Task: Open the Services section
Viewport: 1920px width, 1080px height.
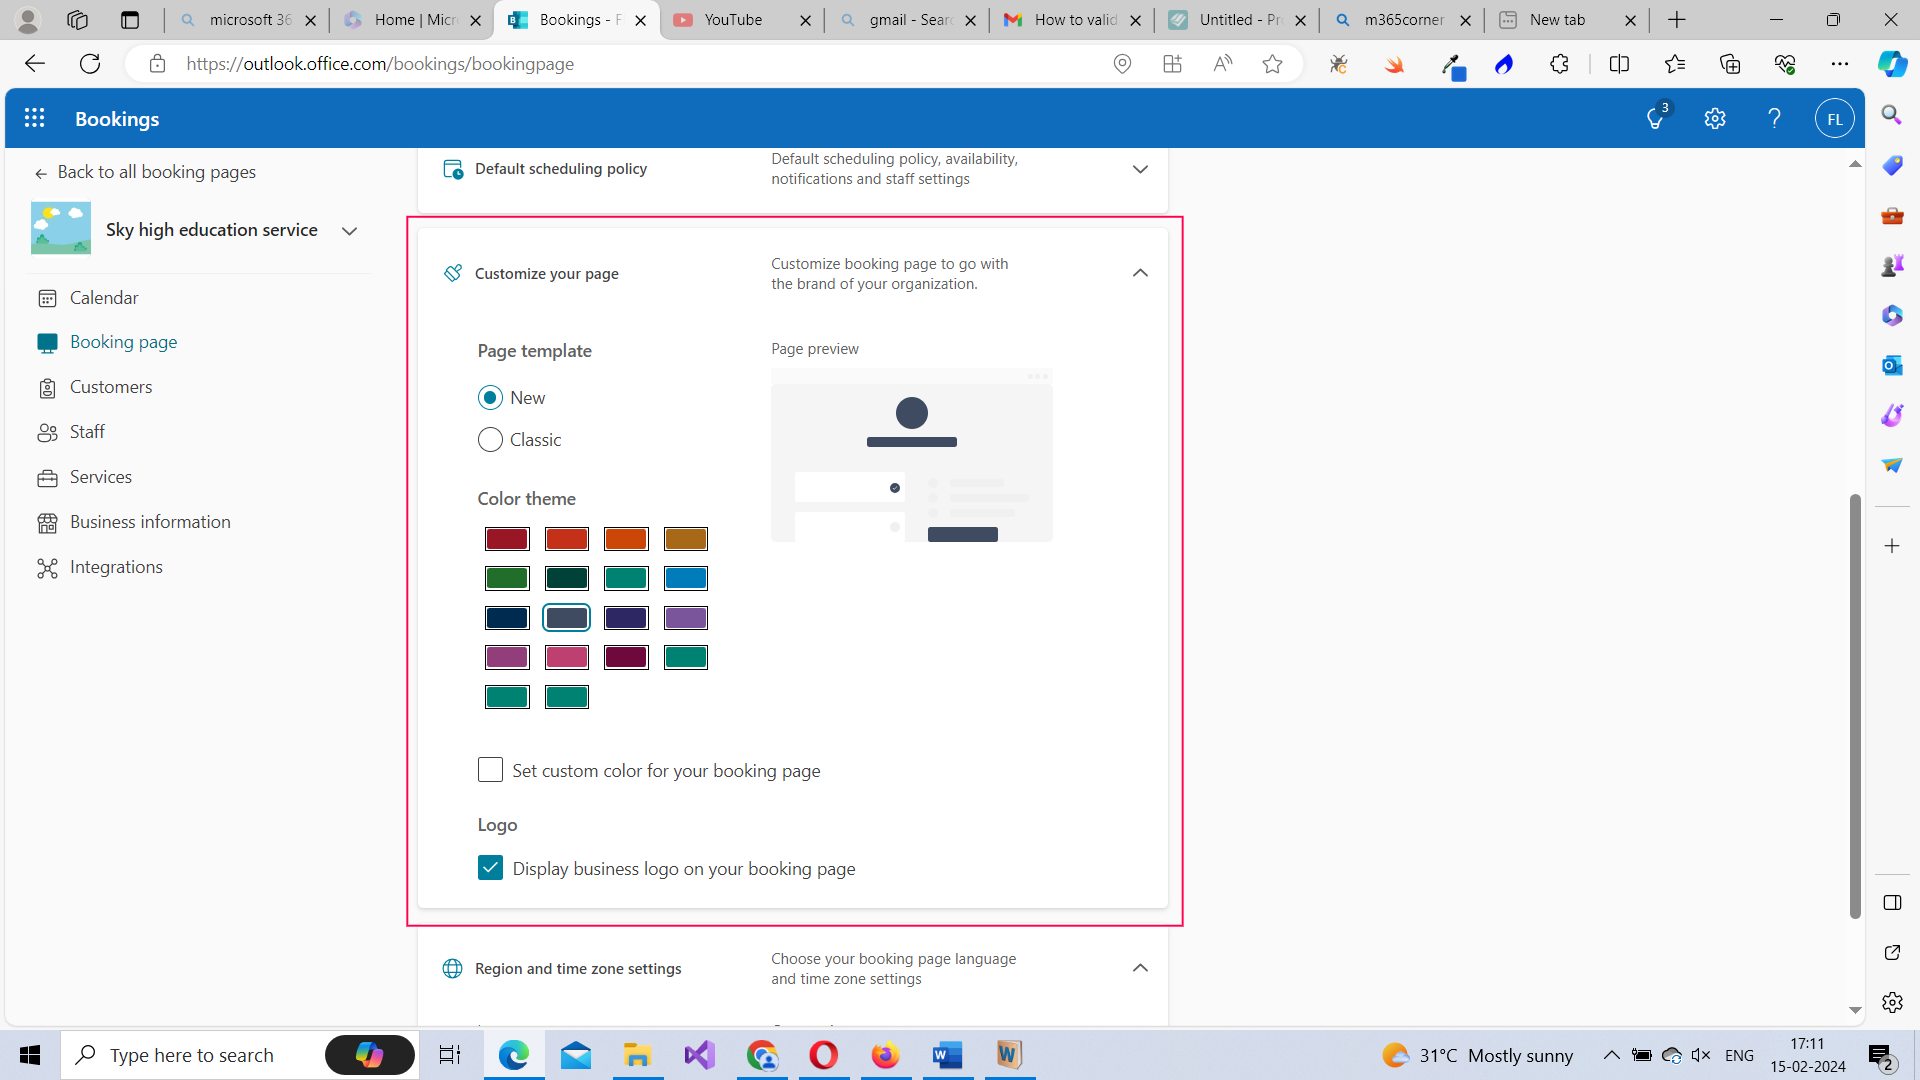Action: (100, 477)
